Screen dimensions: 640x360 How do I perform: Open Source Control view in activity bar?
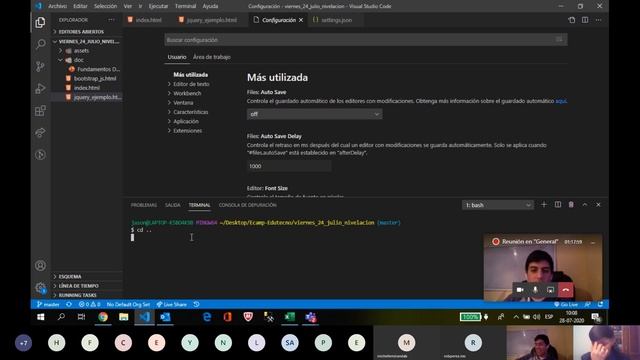tap(40, 66)
